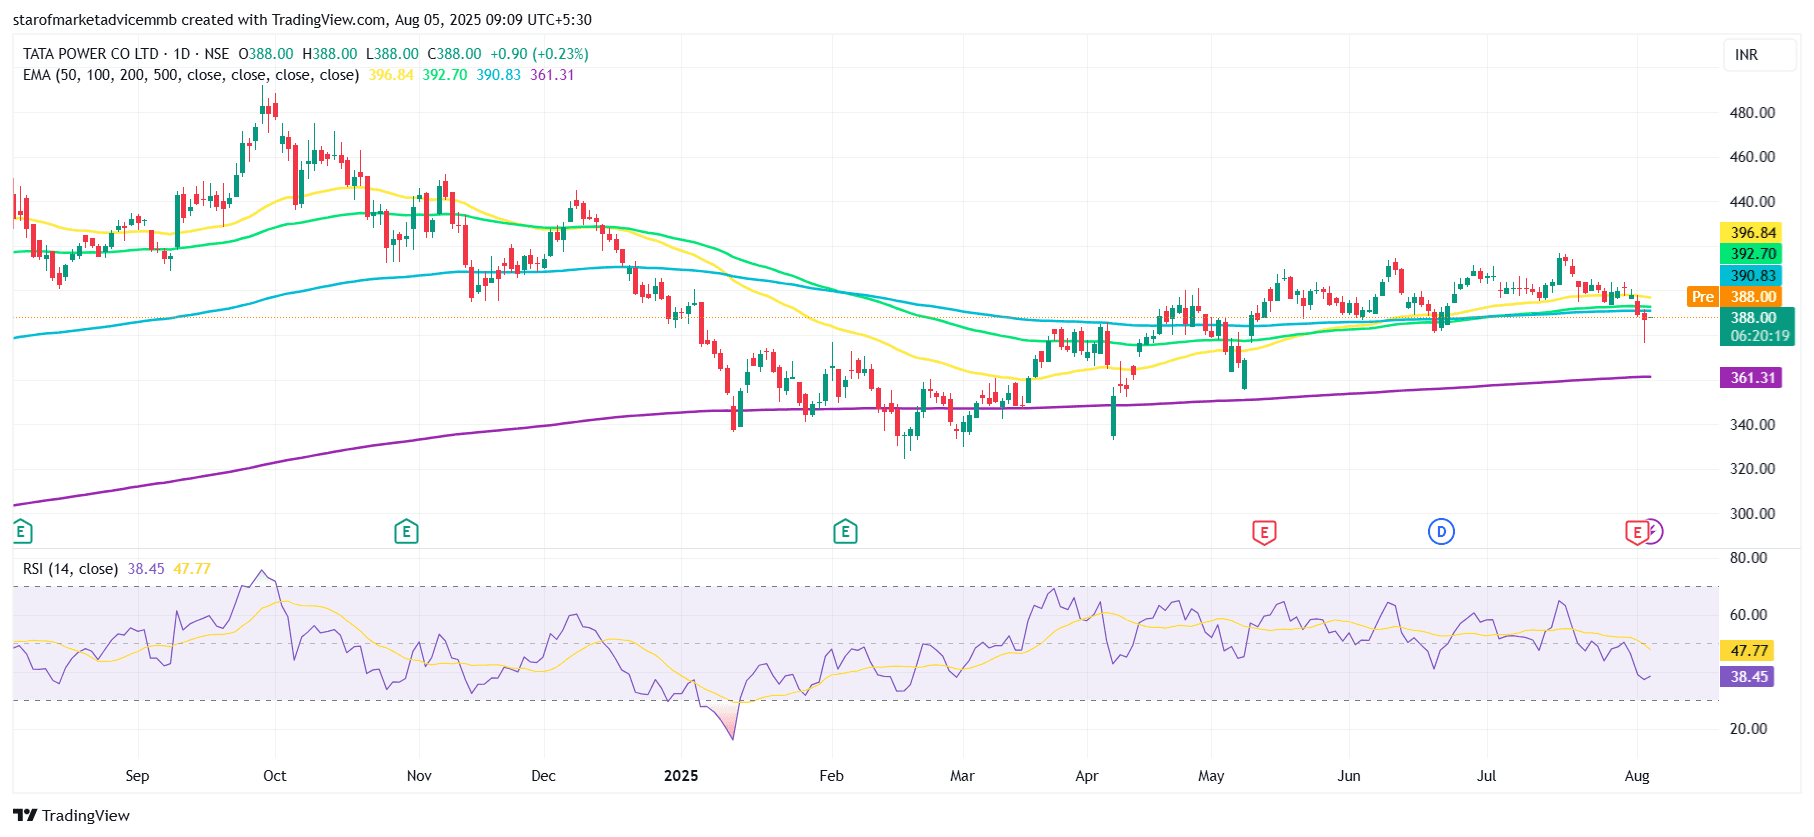Viewport: 1814px width, 837px height.
Task: Click the 80.00 RSI scale label
Action: point(1748,558)
